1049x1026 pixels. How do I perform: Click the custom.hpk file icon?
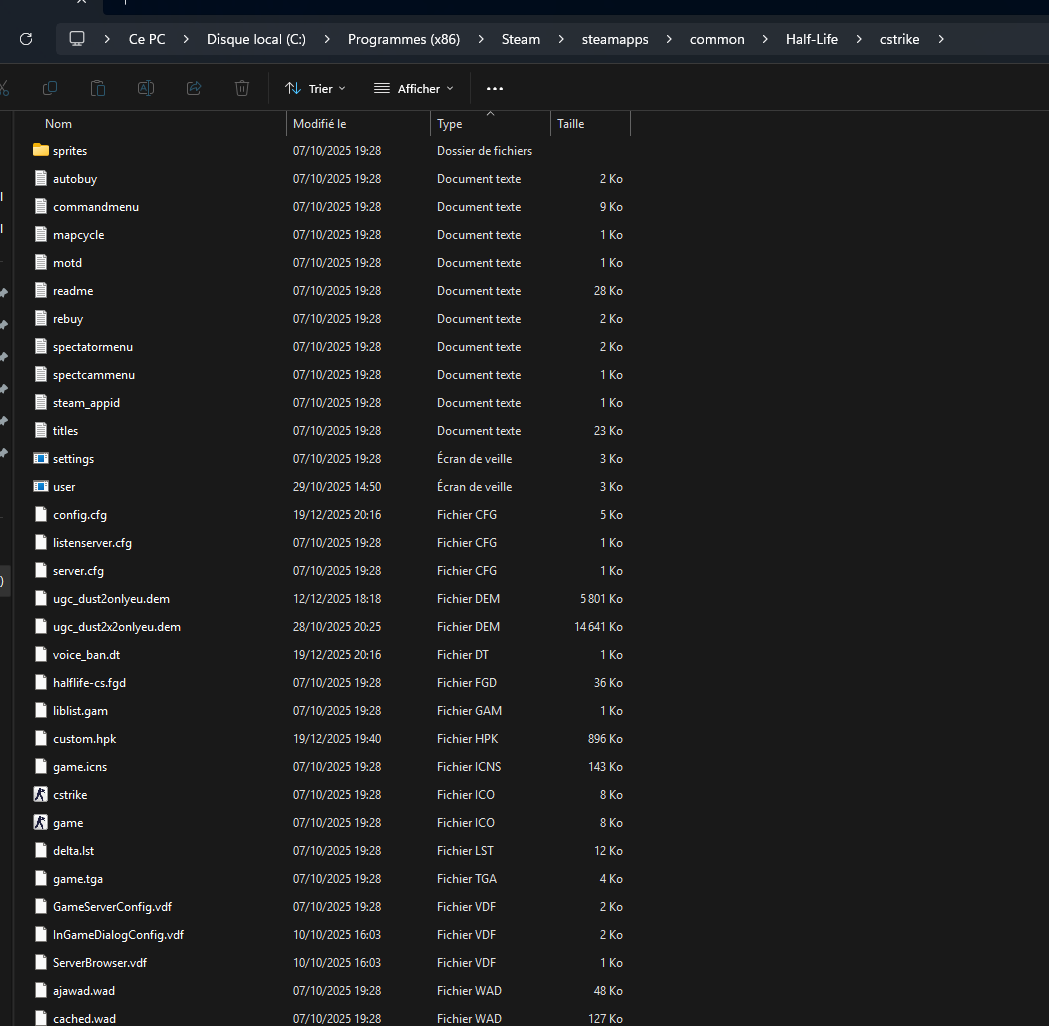pos(41,738)
